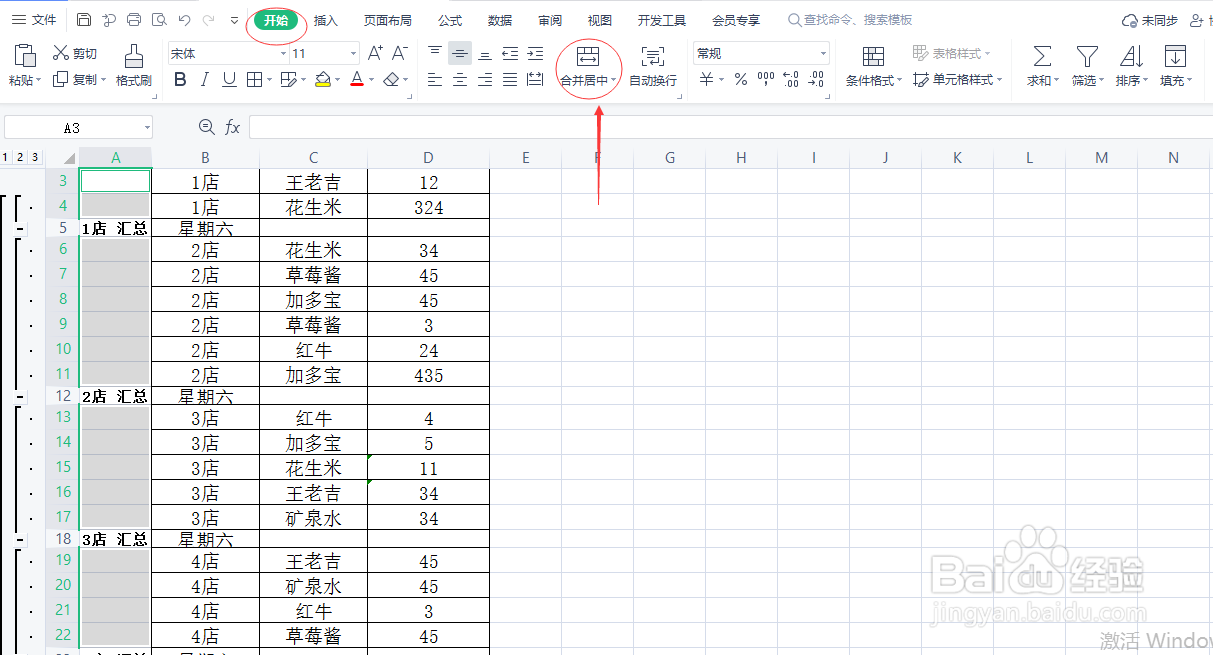The width and height of the screenshot is (1213, 655).
Task: Toggle vertical middle alignment
Action: coord(460,53)
